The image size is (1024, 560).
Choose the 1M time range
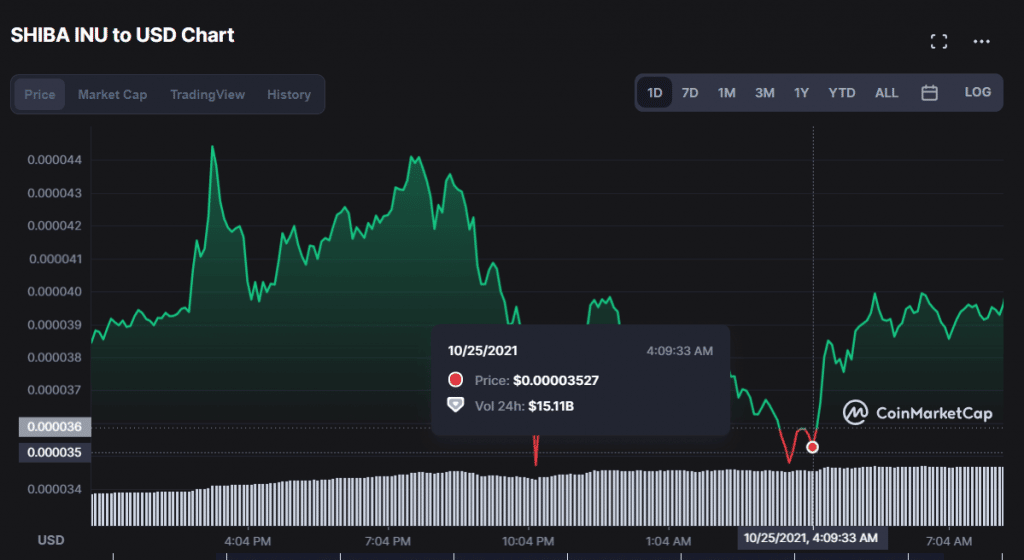pyautogui.click(x=726, y=93)
